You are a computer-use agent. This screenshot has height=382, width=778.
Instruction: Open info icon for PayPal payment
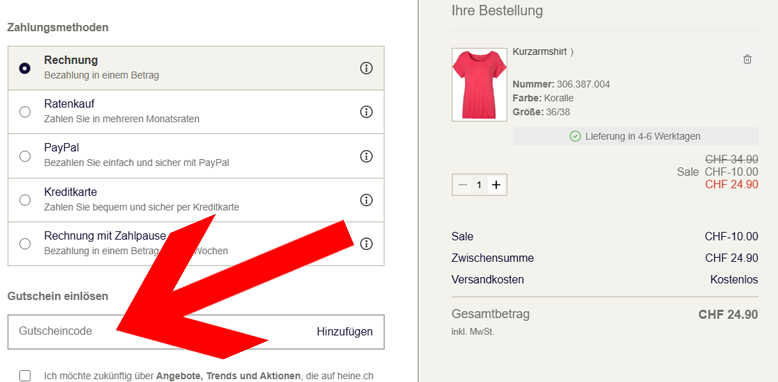tap(366, 156)
